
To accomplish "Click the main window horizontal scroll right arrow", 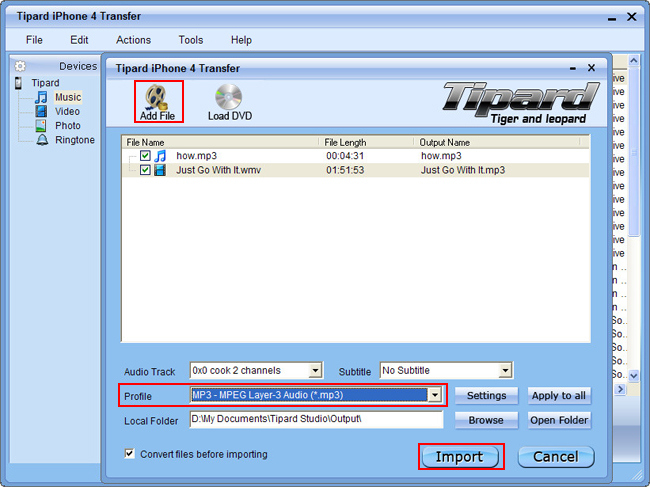I will click(620, 389).
